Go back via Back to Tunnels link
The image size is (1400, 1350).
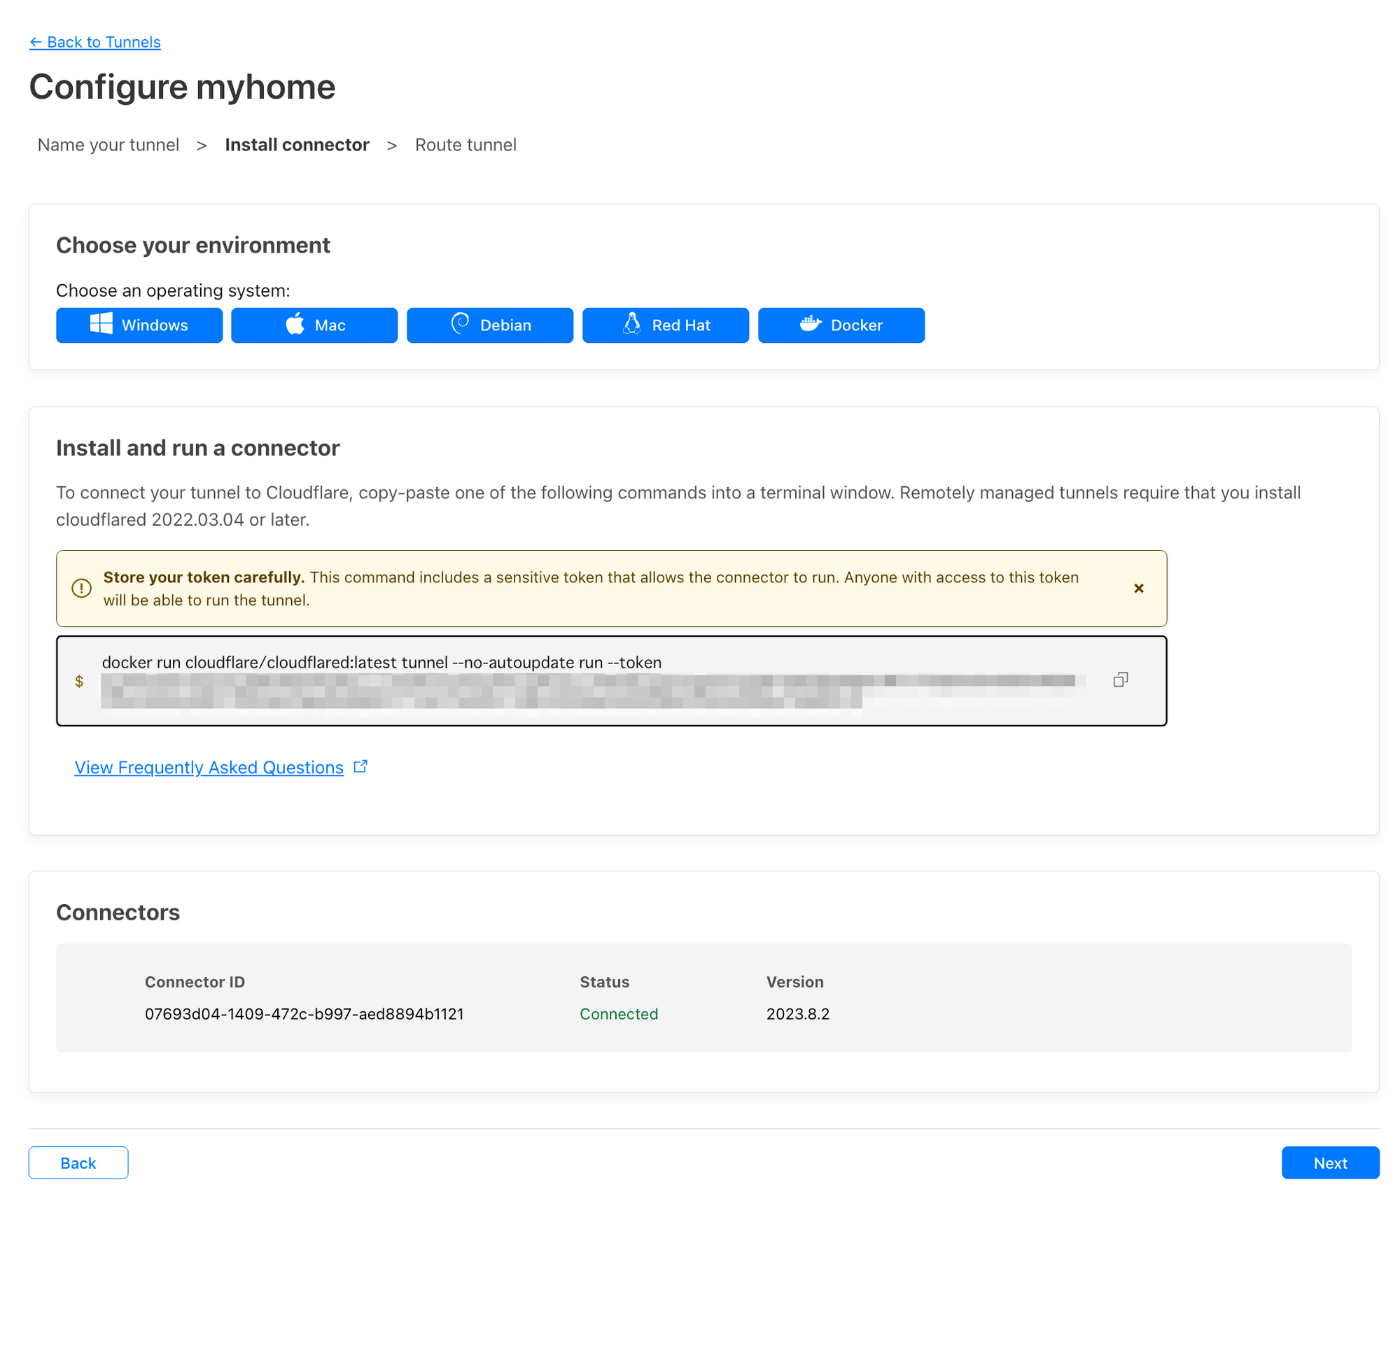point(95,42)
